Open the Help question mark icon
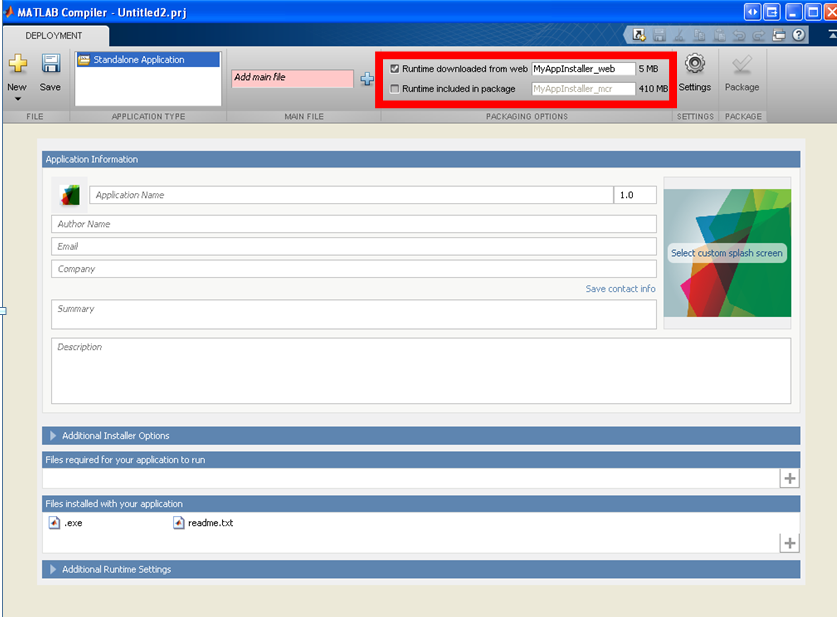 coord(799,35)
